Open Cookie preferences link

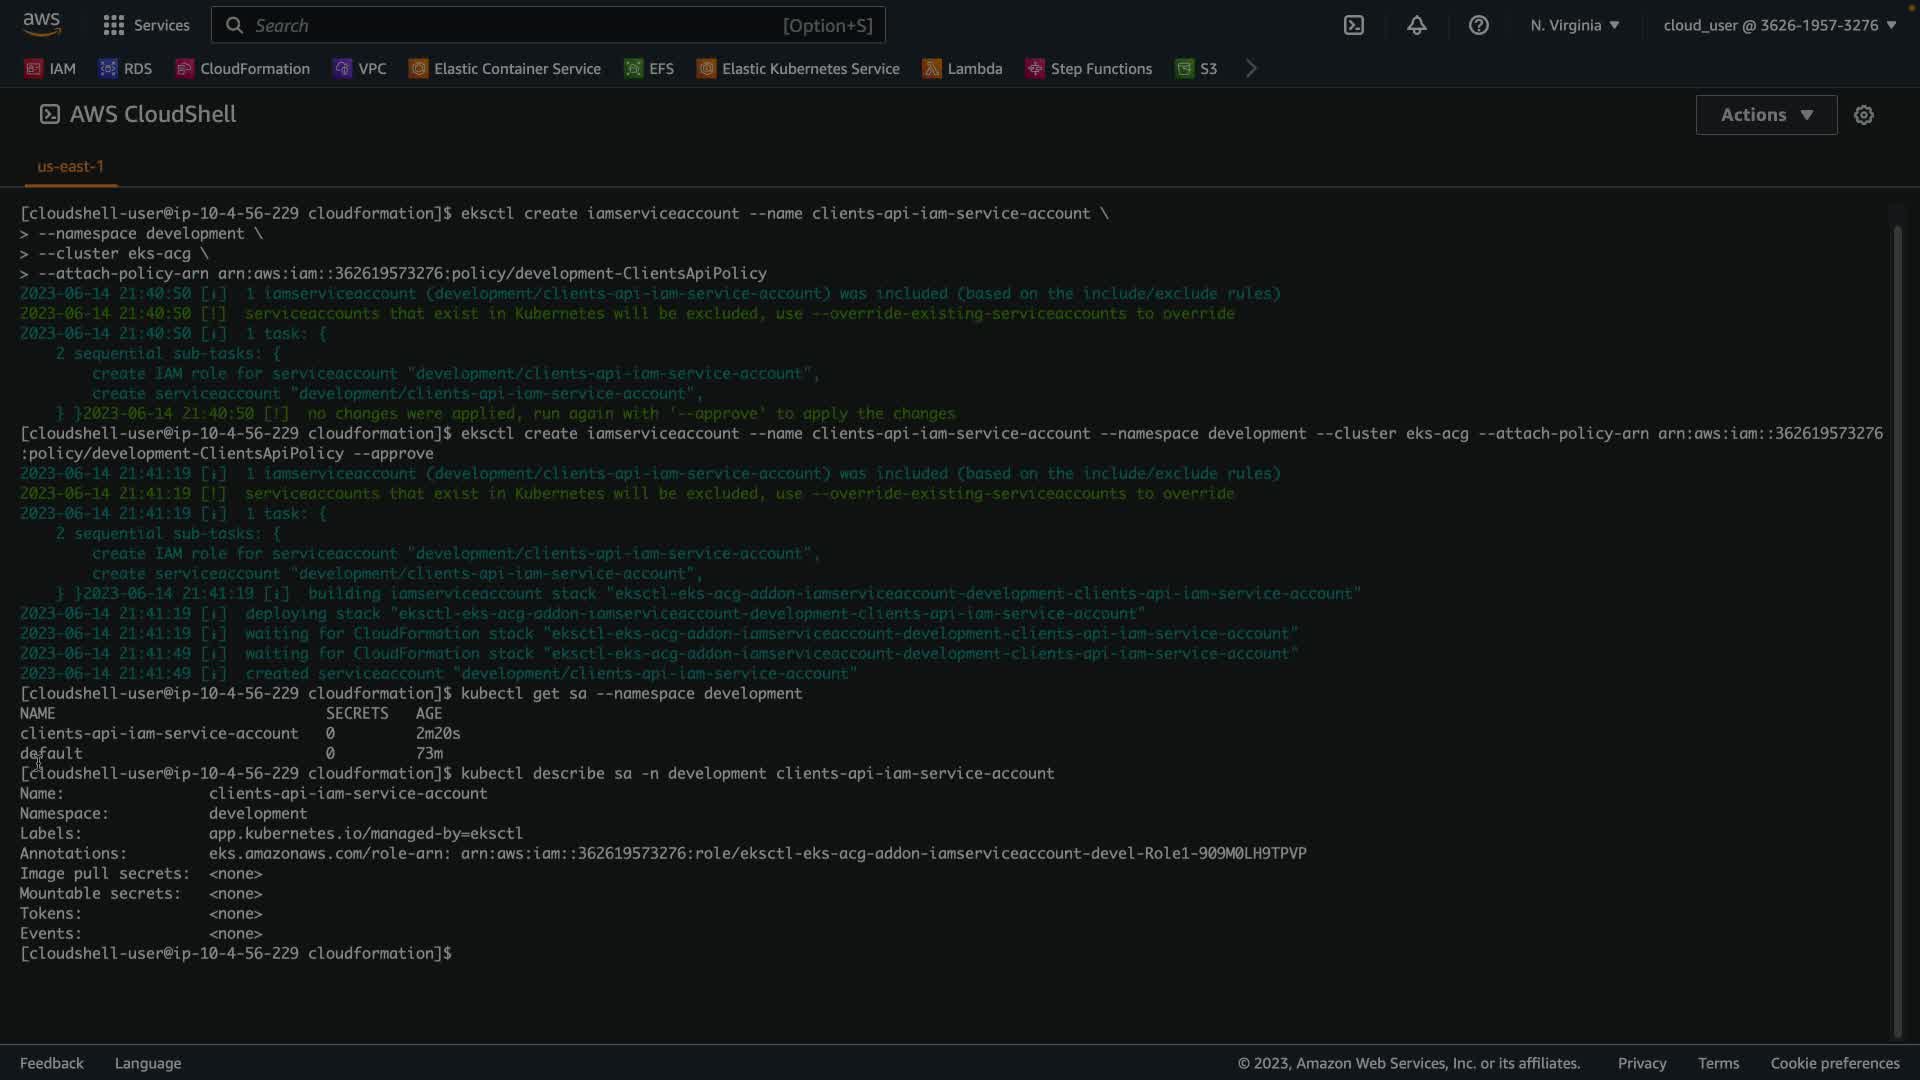1834,1063
